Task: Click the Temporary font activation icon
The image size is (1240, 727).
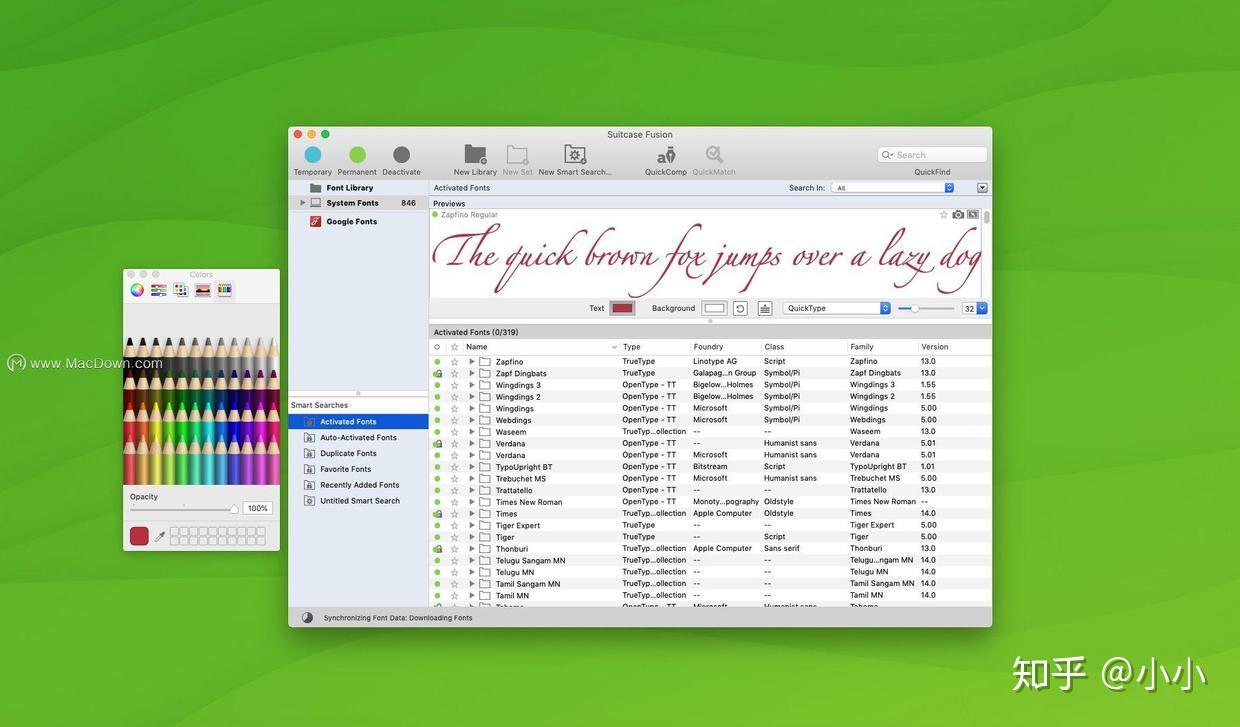Action: coord(313,154)
